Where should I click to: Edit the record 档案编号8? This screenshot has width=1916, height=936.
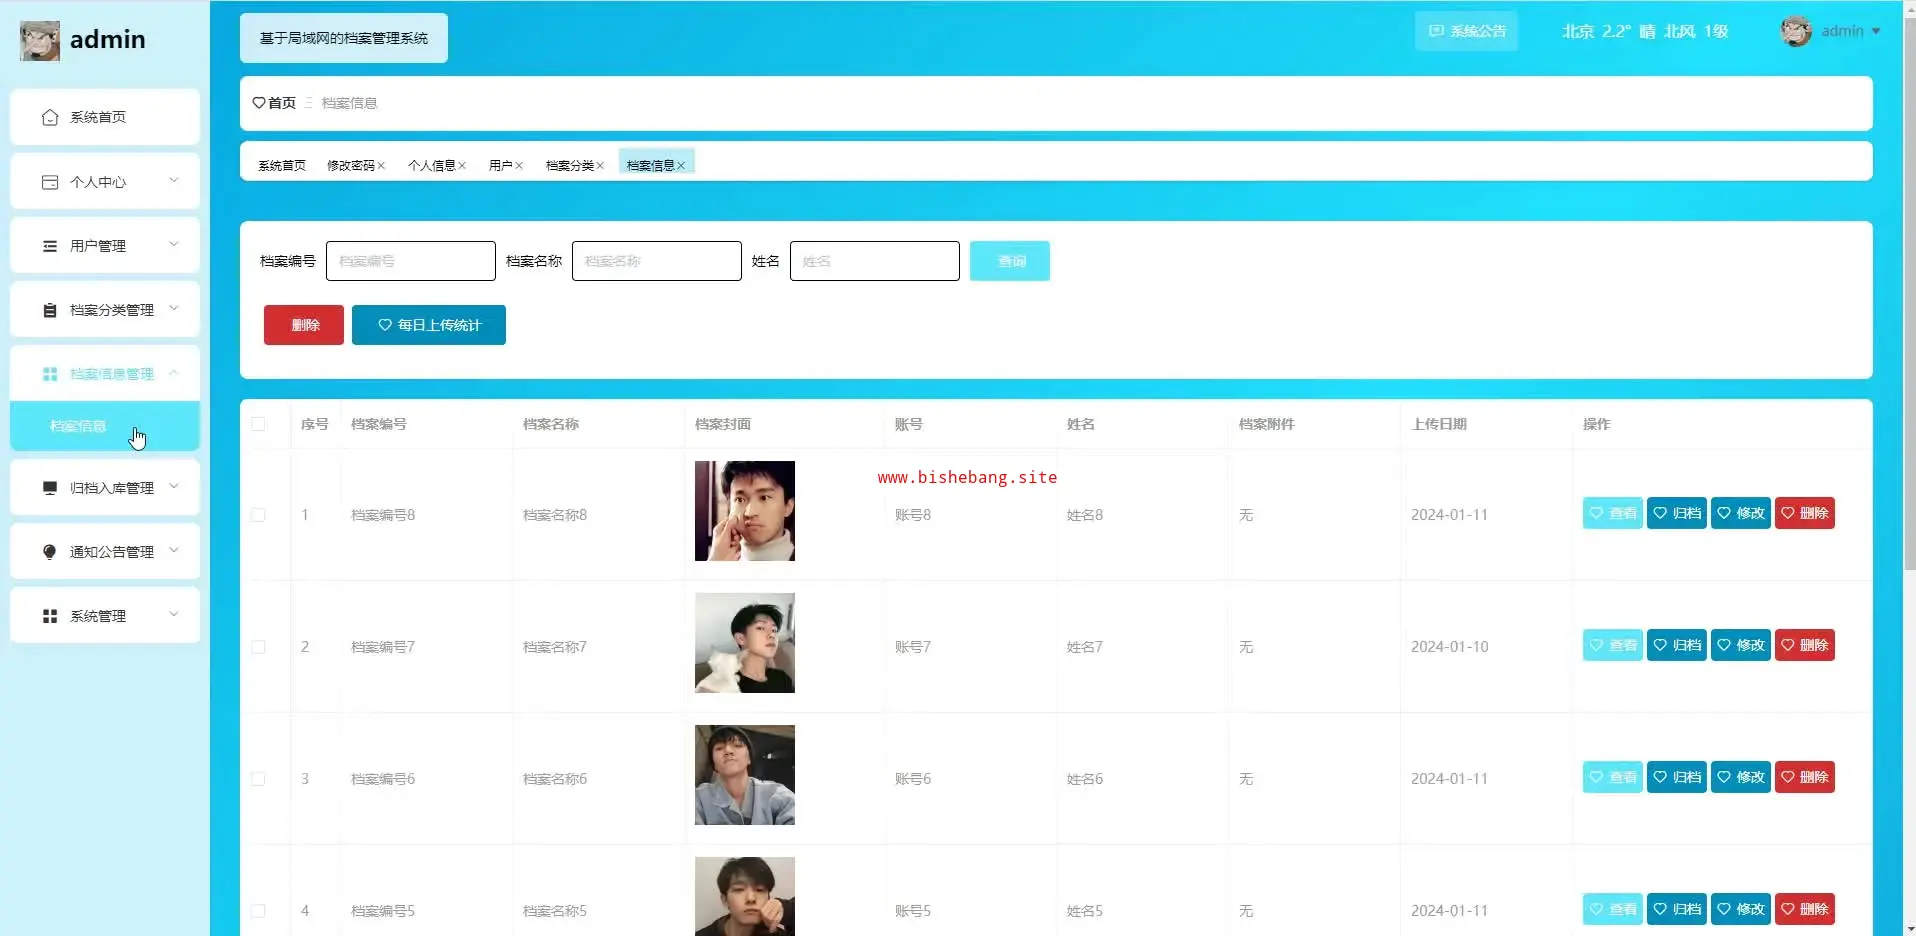tap(1741, 513)
